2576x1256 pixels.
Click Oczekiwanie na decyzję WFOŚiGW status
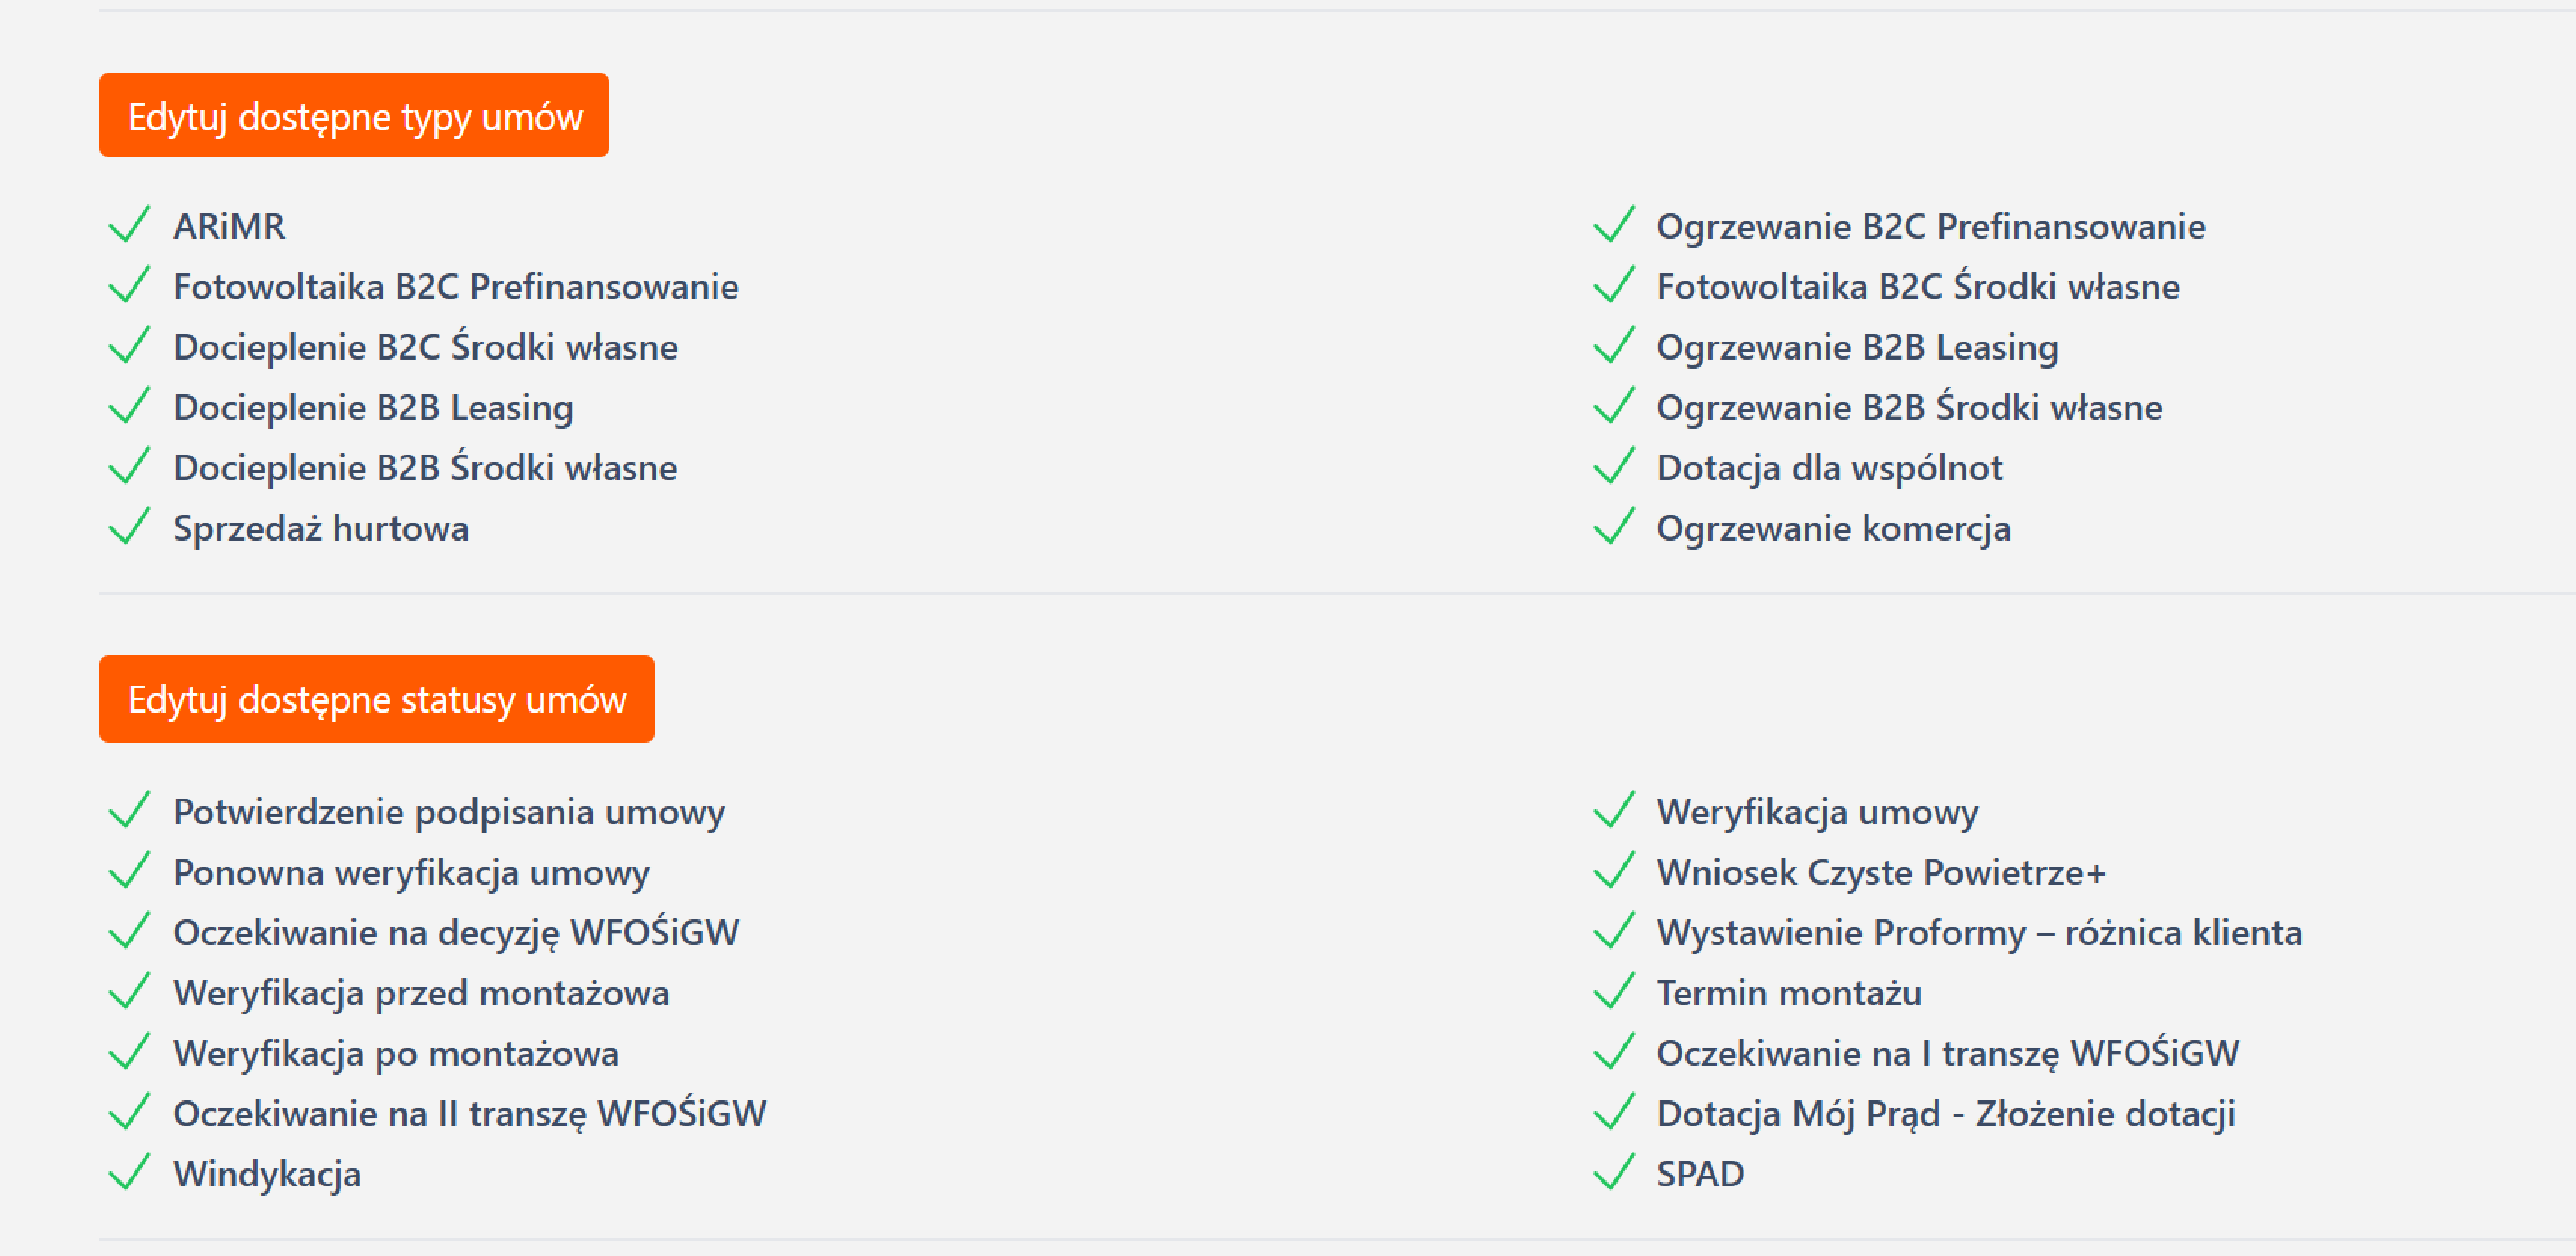(x=455, y=932)
